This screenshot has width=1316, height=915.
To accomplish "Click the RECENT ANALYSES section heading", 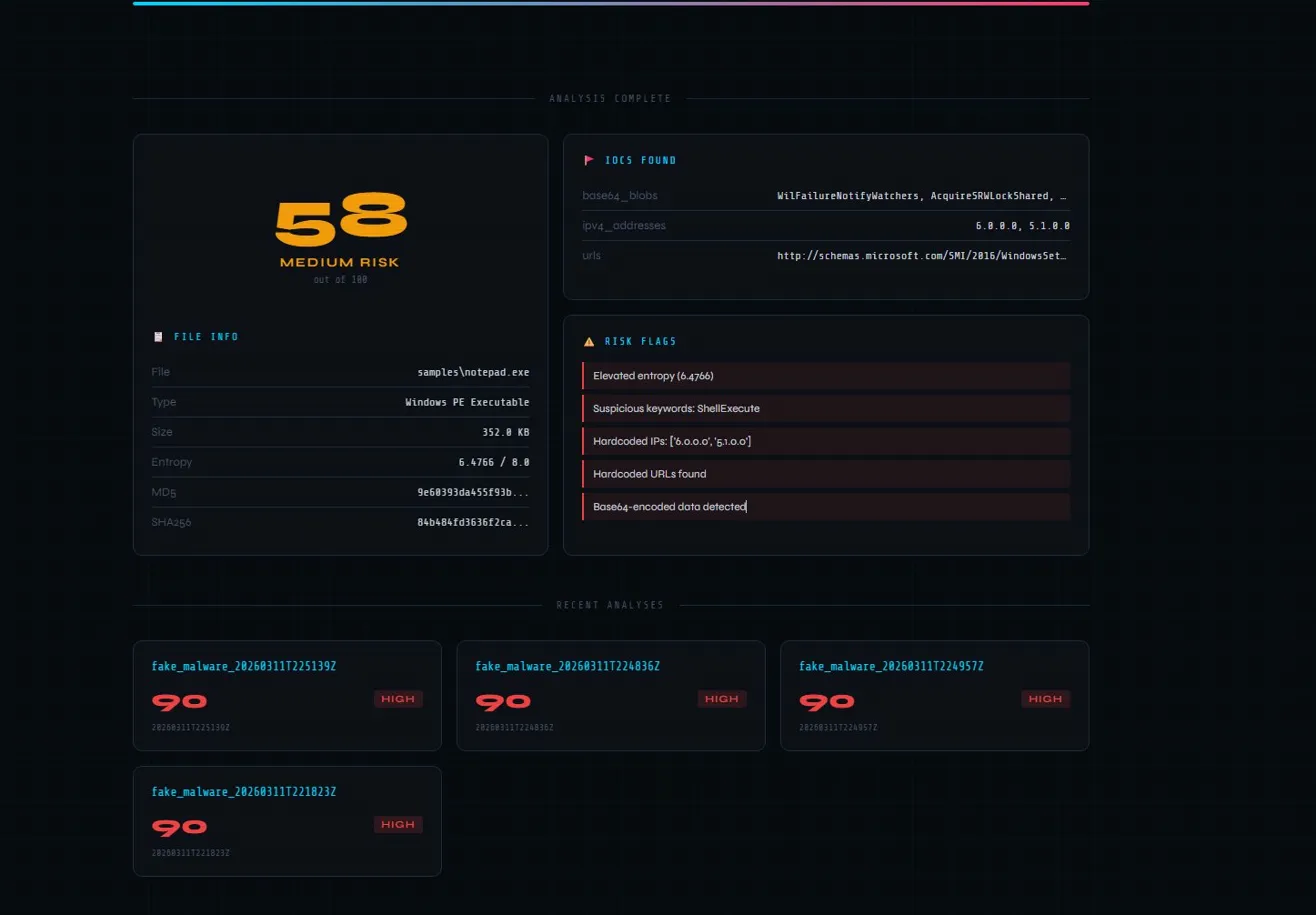I will 610,606.
